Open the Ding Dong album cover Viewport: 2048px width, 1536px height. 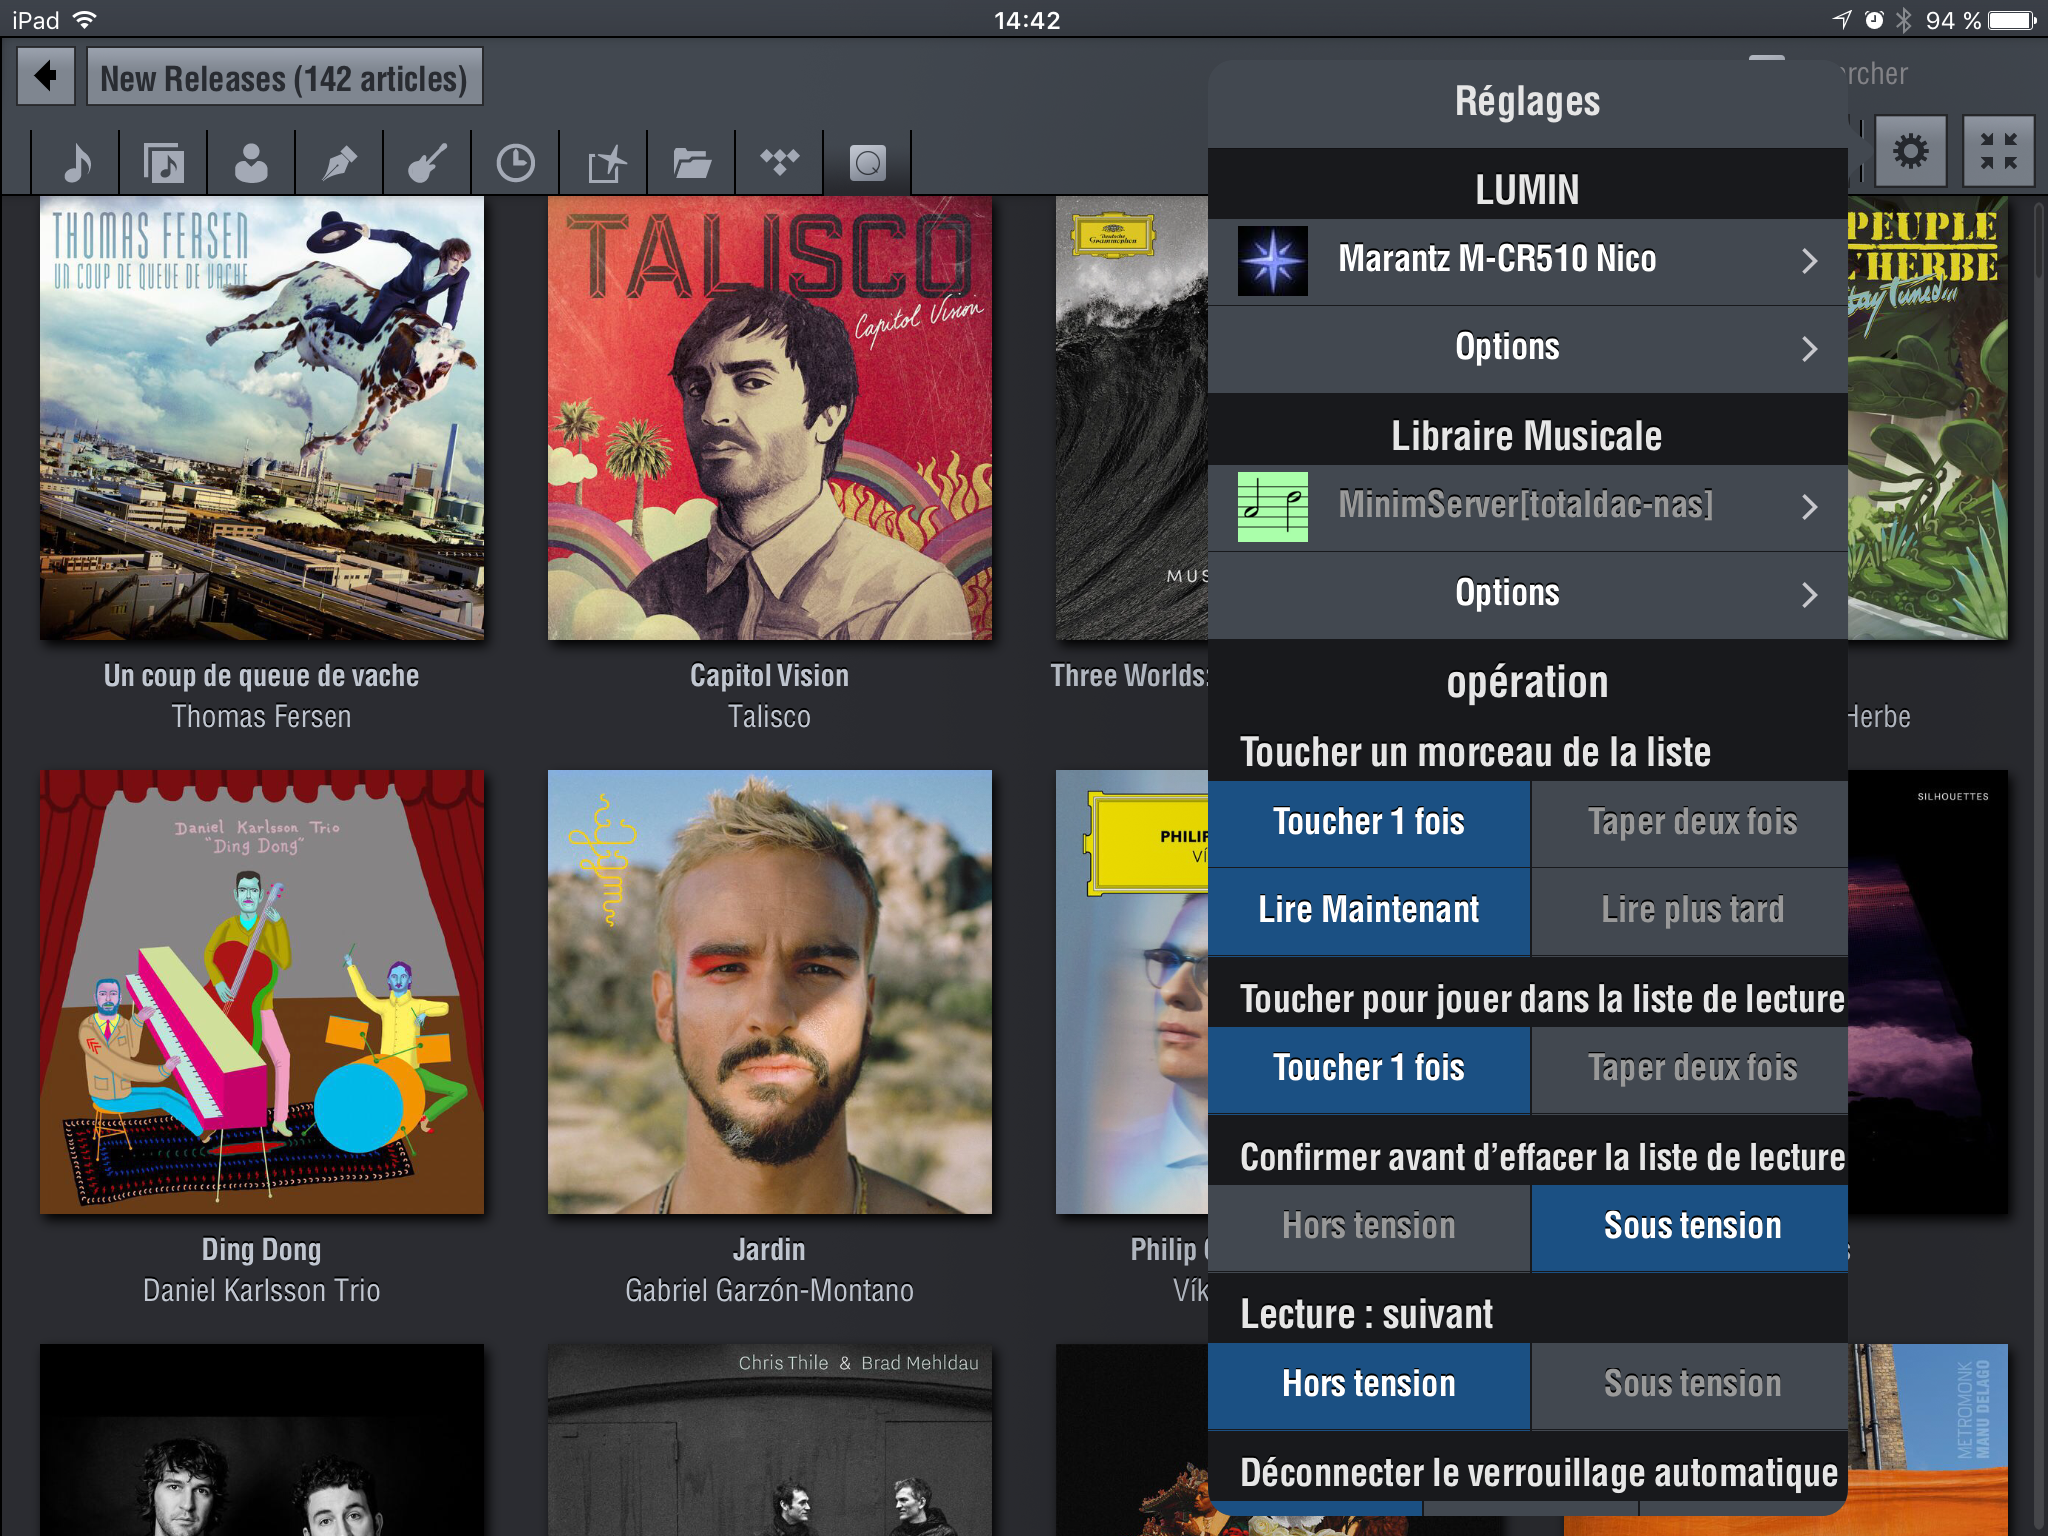[x=262, y=992]
